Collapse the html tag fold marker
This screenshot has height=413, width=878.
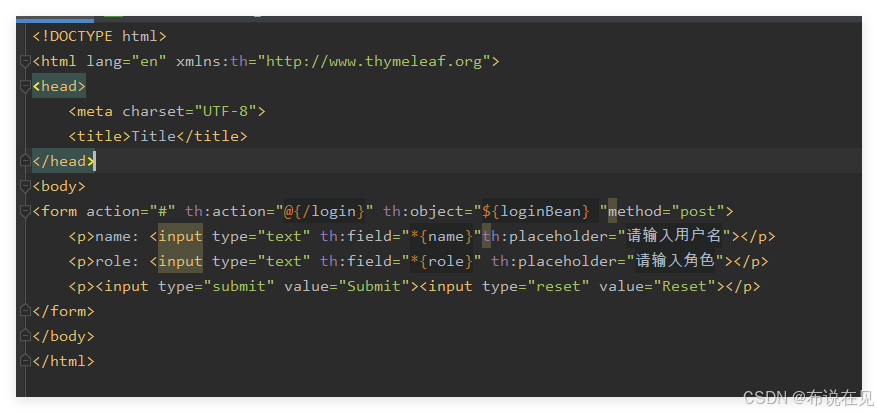25,61
